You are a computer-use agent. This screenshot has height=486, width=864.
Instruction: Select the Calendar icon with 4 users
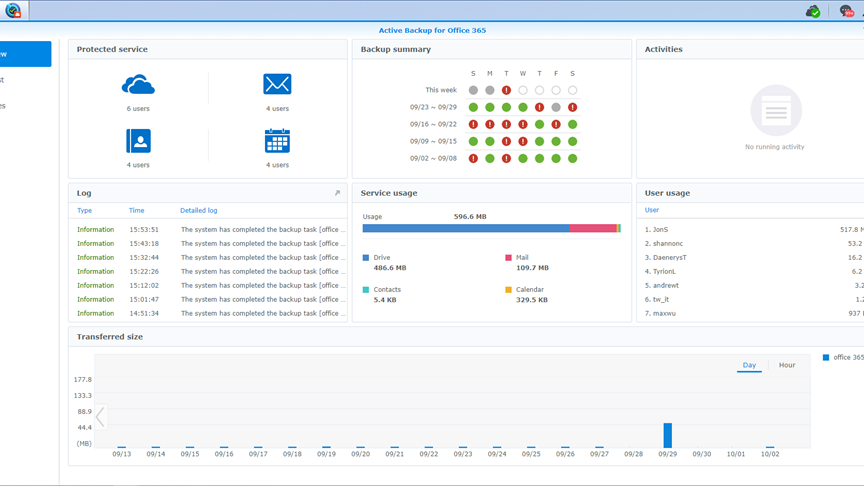[x=277, y=141]
